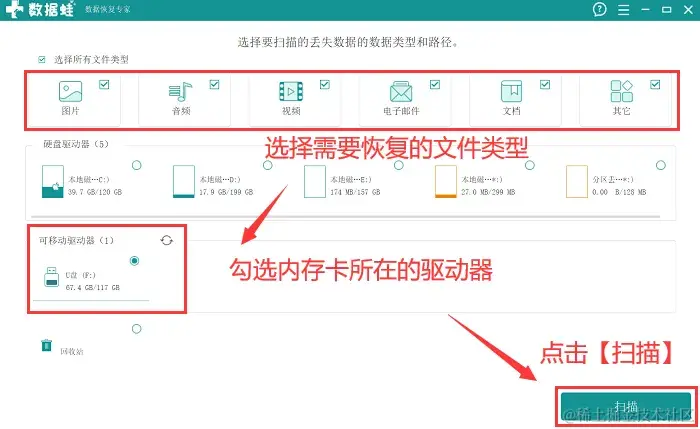The width and height of the screenshot is (700, 429).
Task: Click the 17.9 GB/199 GB size text
Action: pyautogui.click(x=226, y=192)
